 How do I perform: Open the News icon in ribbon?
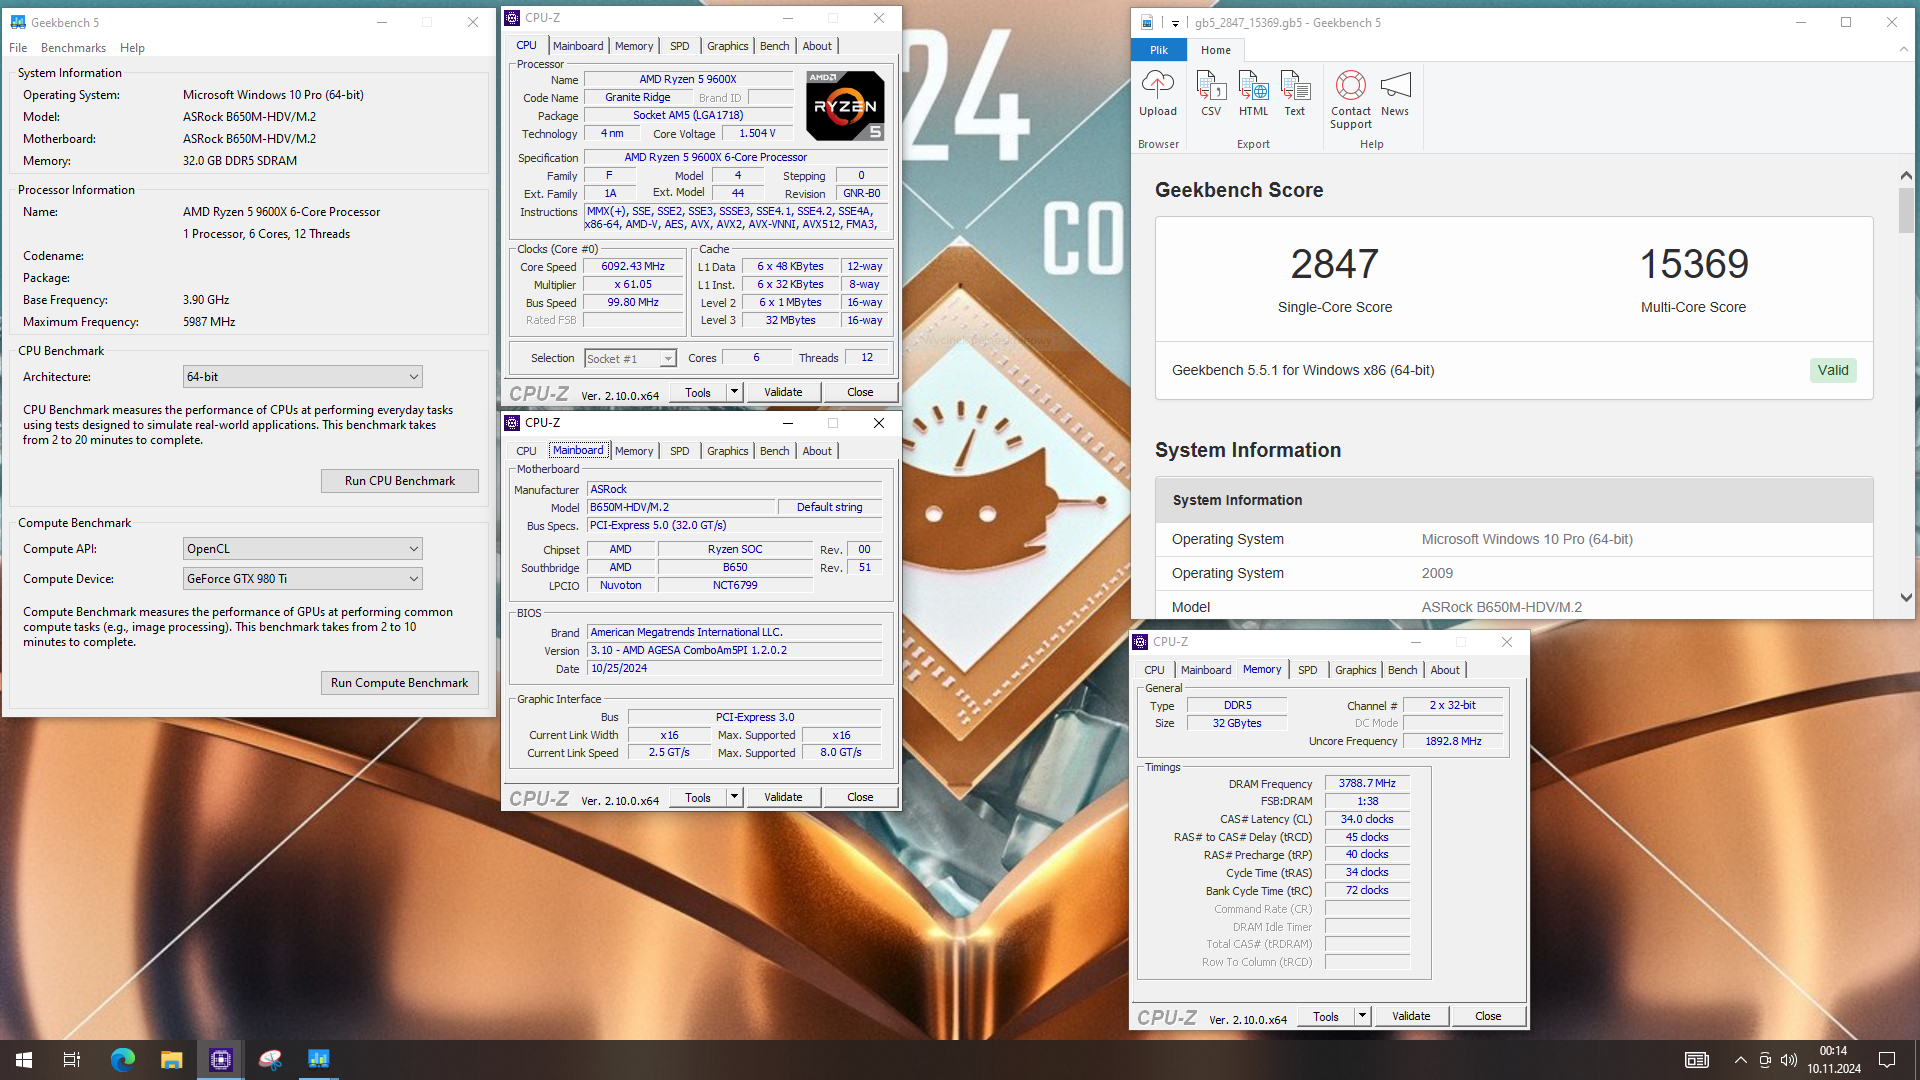click(1395, 94)
